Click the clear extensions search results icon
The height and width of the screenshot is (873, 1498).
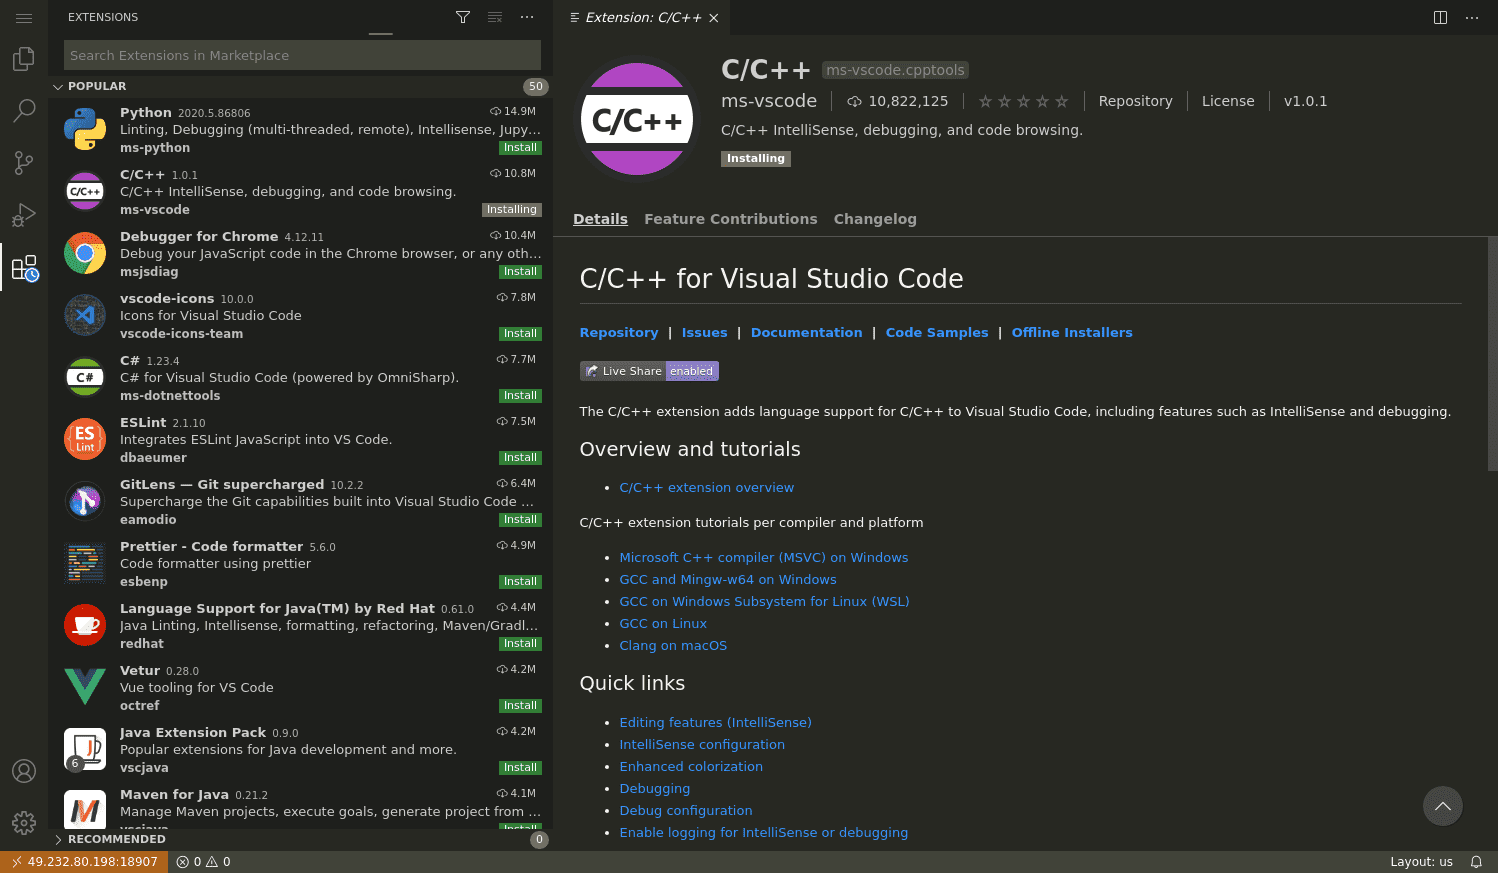click(495, 17)
